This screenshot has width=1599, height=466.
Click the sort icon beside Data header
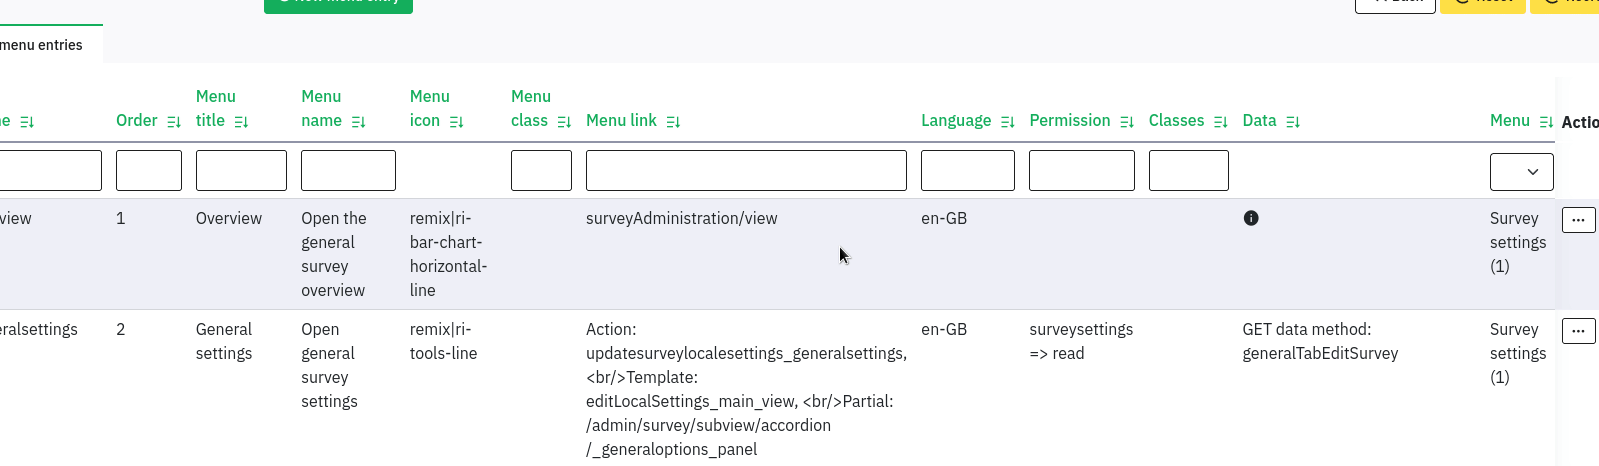[1293, 122]
